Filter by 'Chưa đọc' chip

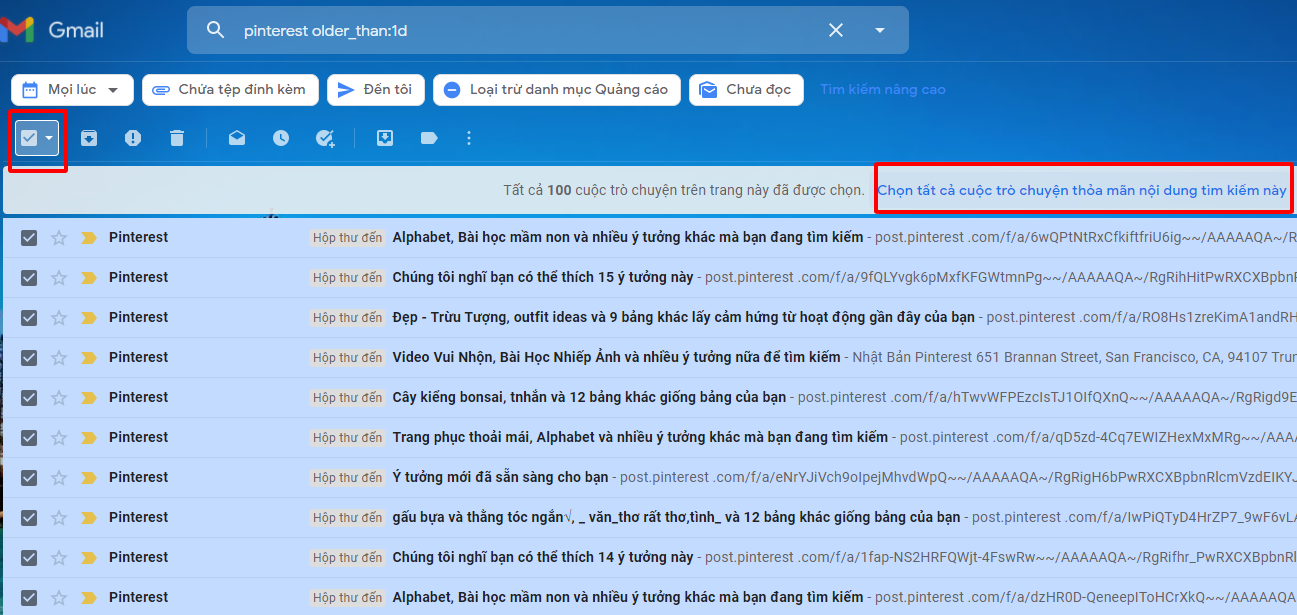(x=746, y=90)
